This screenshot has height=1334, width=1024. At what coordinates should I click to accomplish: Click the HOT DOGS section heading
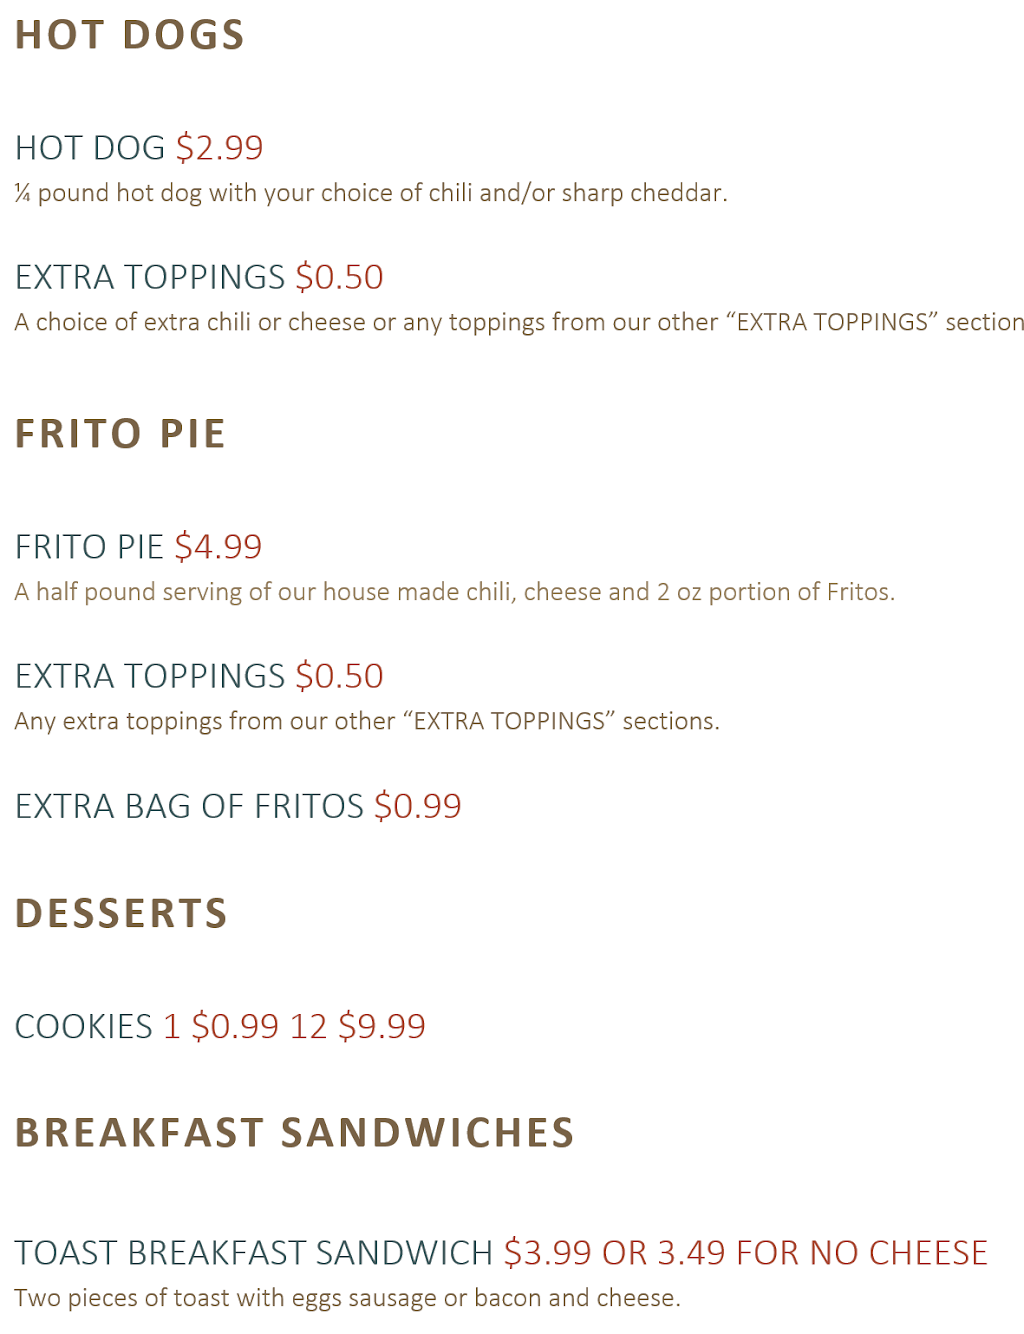click(129, 35)
